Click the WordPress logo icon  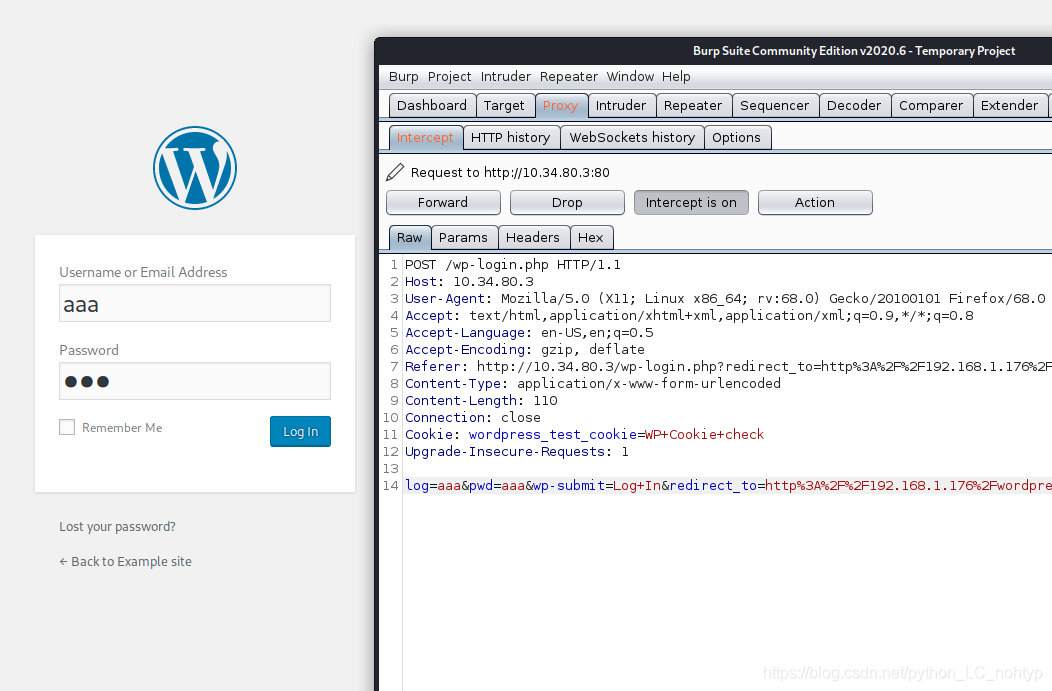pos(195,168)
